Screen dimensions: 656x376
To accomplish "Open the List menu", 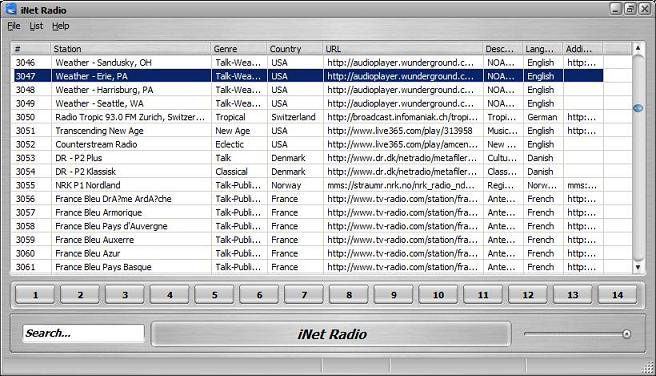I will point(36,26).
